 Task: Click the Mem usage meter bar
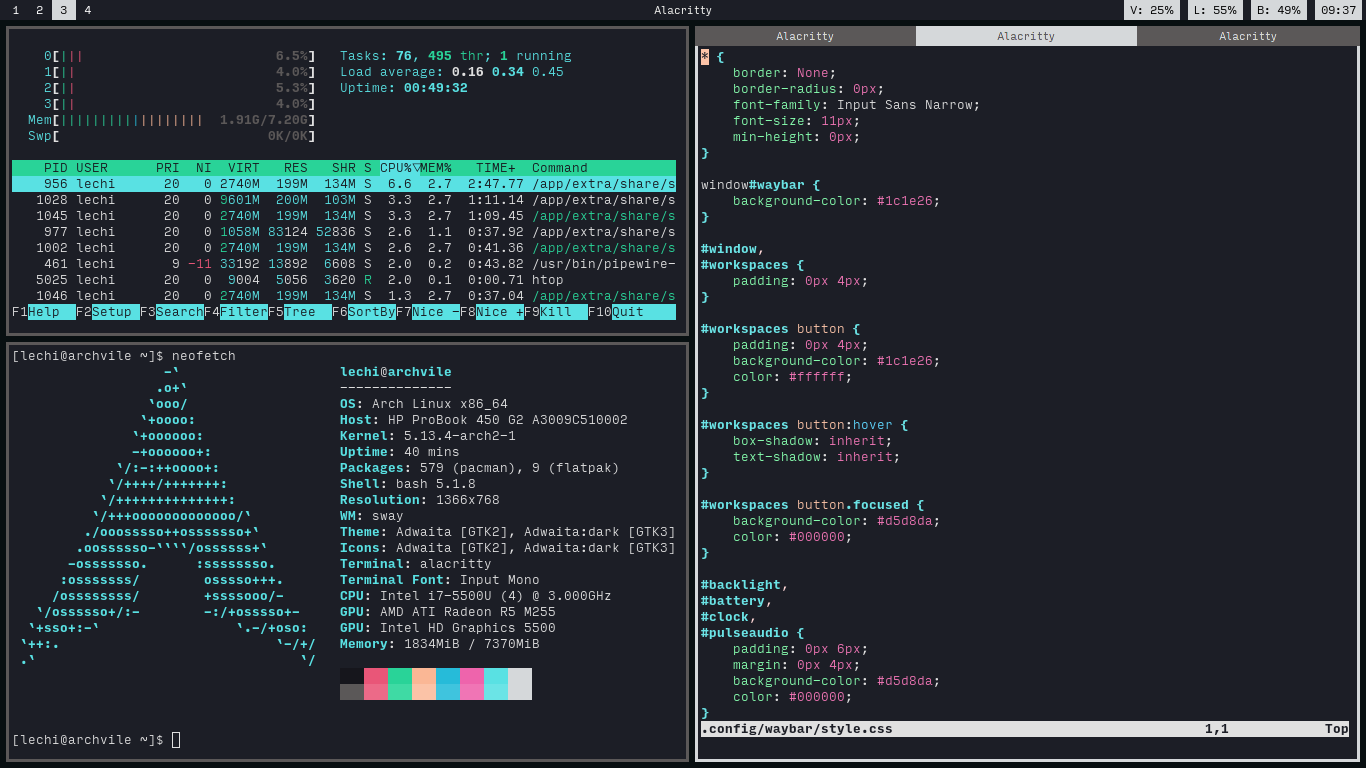click(172, 120)
